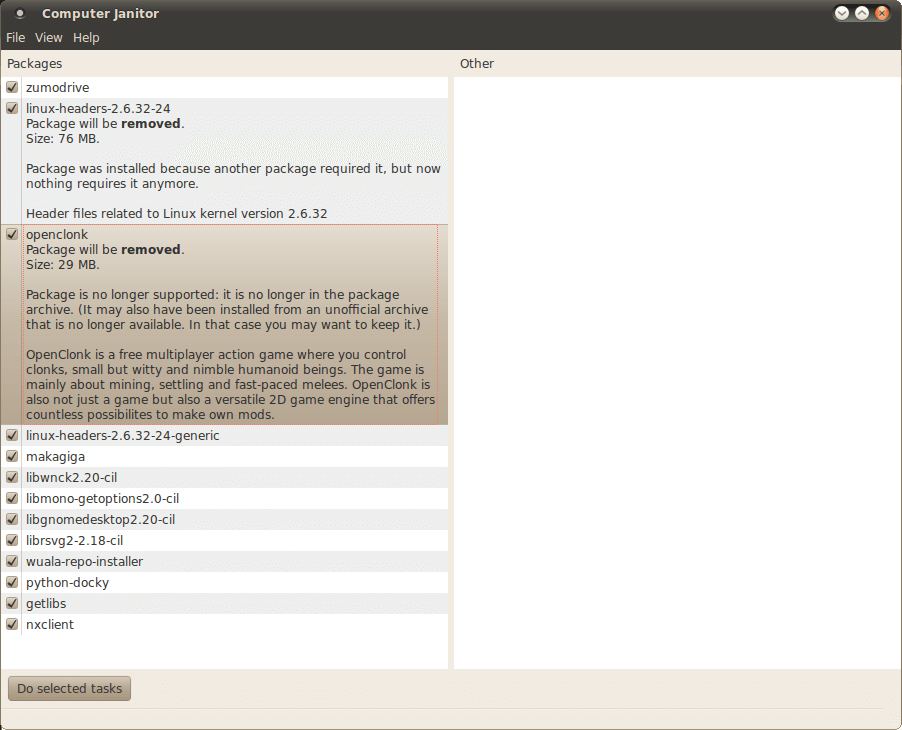Uncheck the zumodrive package
Screen dimensions: 902x730
(11, 87)
